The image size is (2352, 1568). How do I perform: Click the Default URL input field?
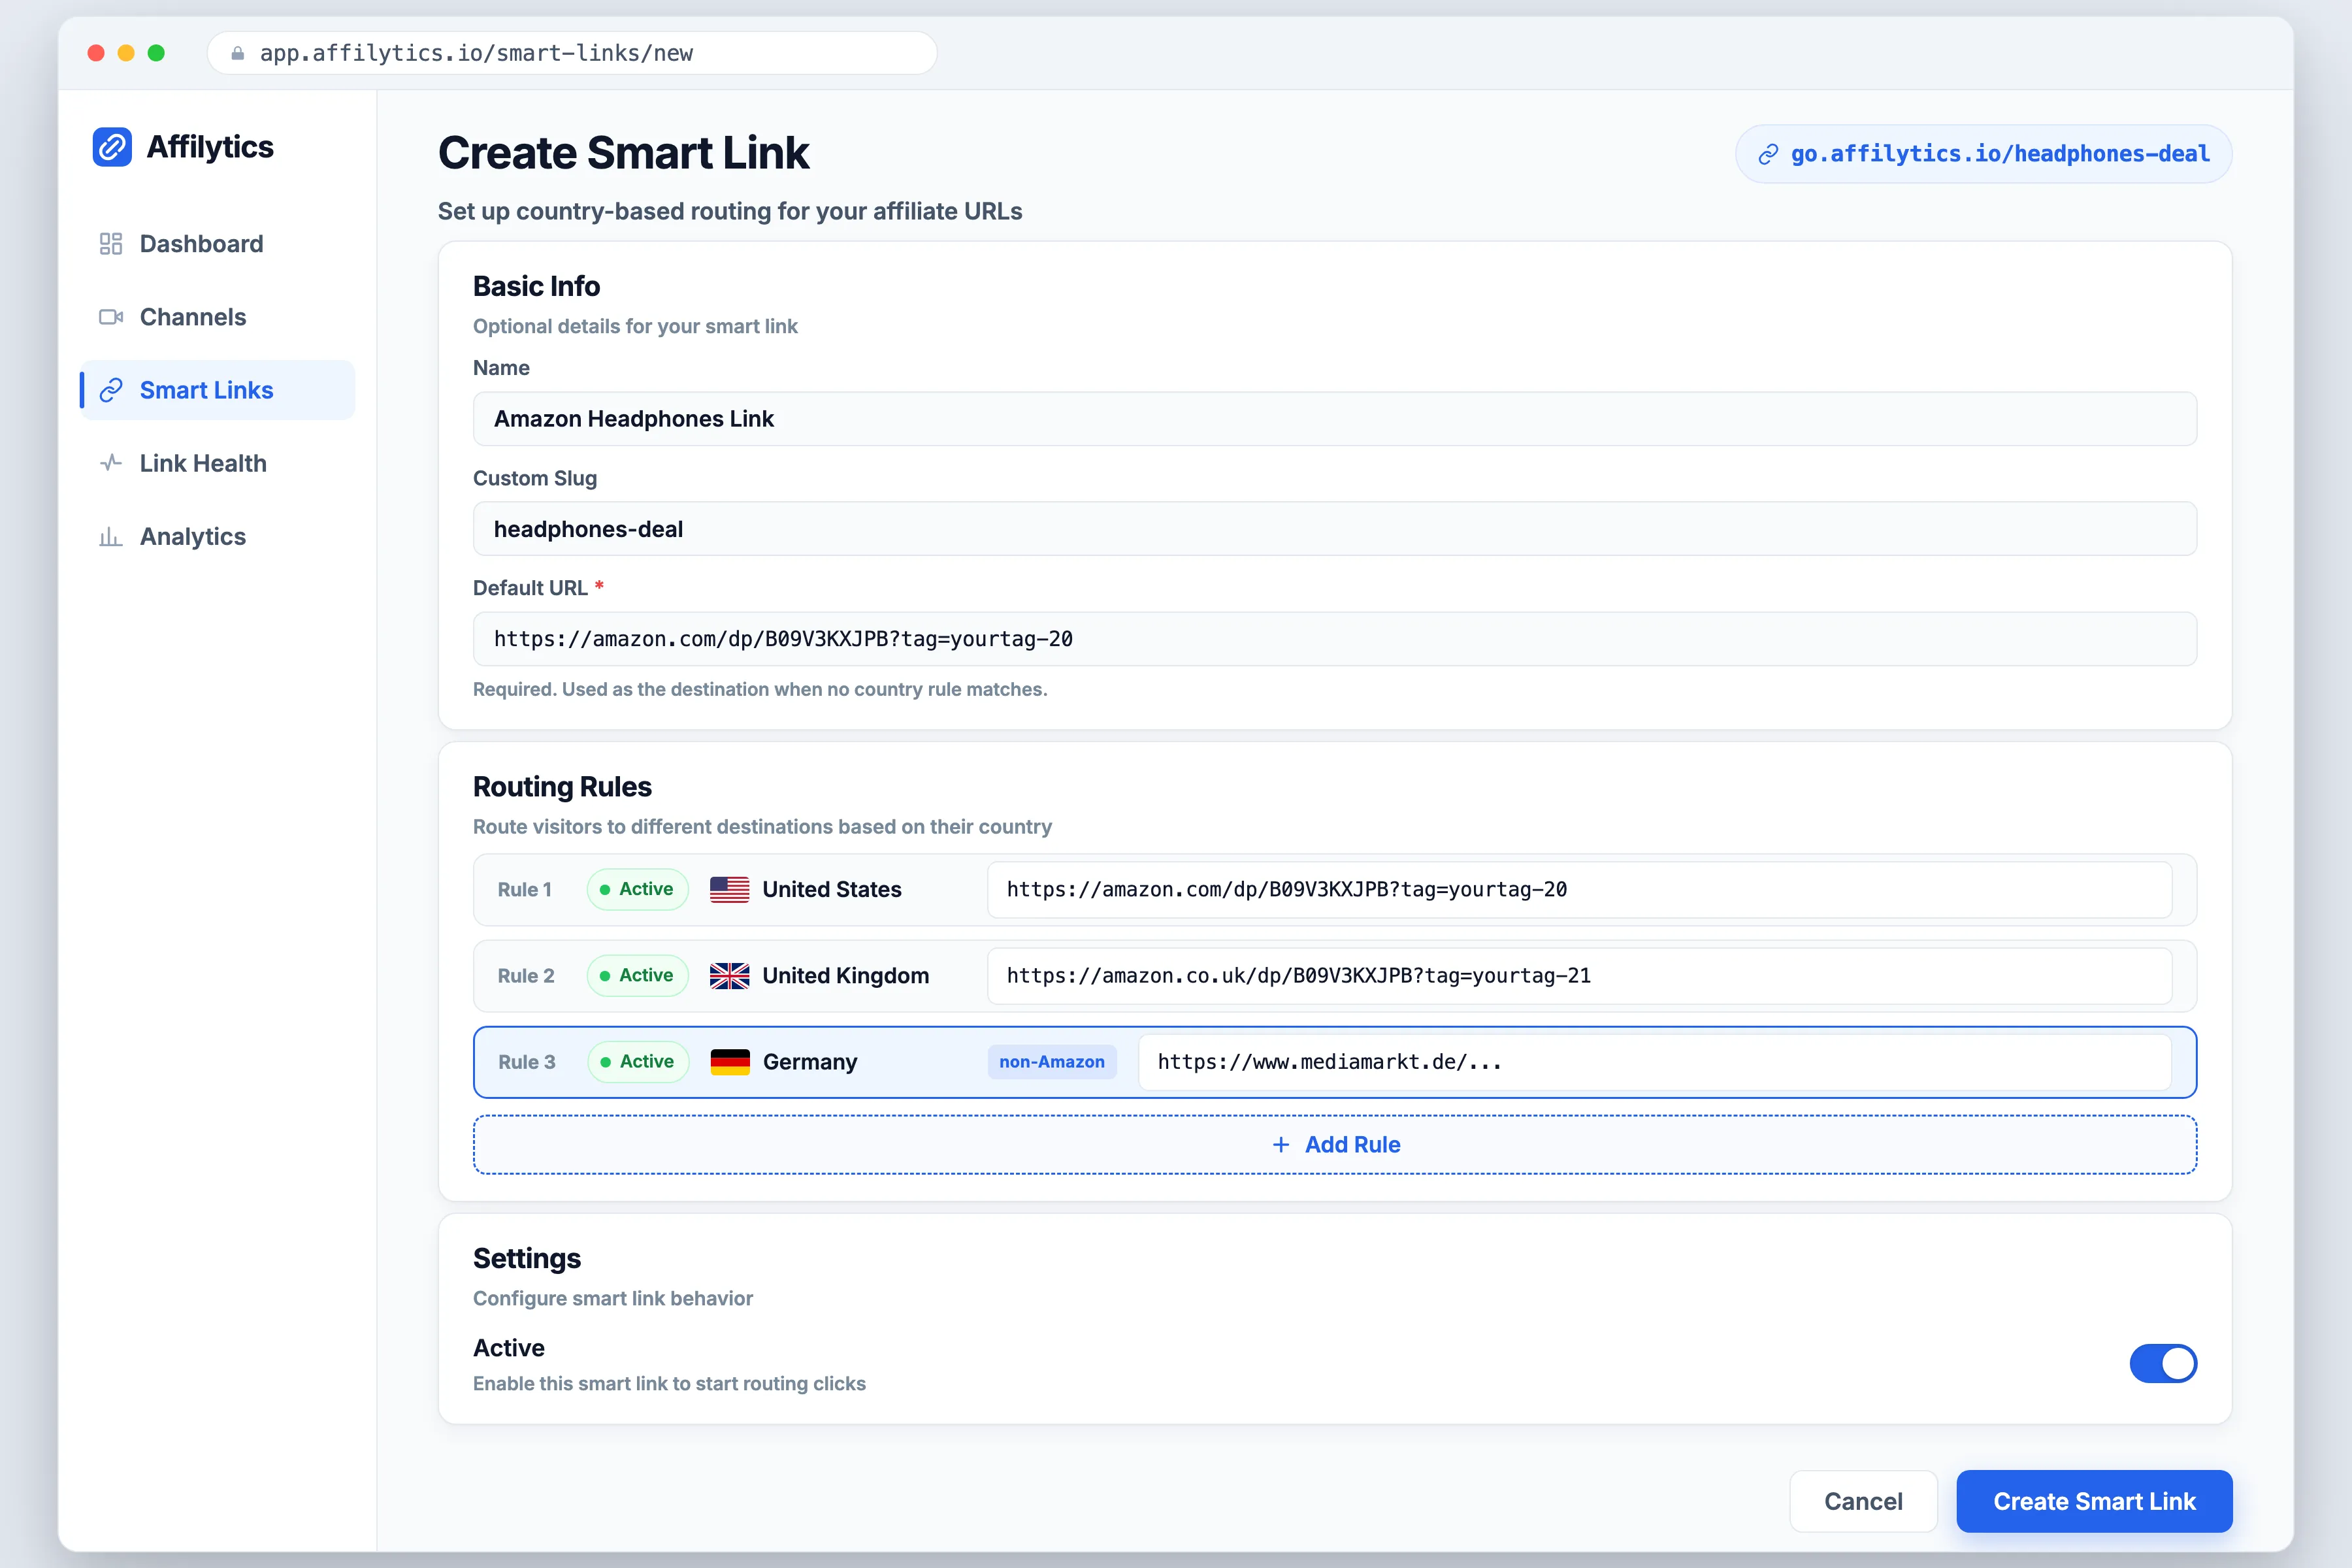tap(1335, 639)
